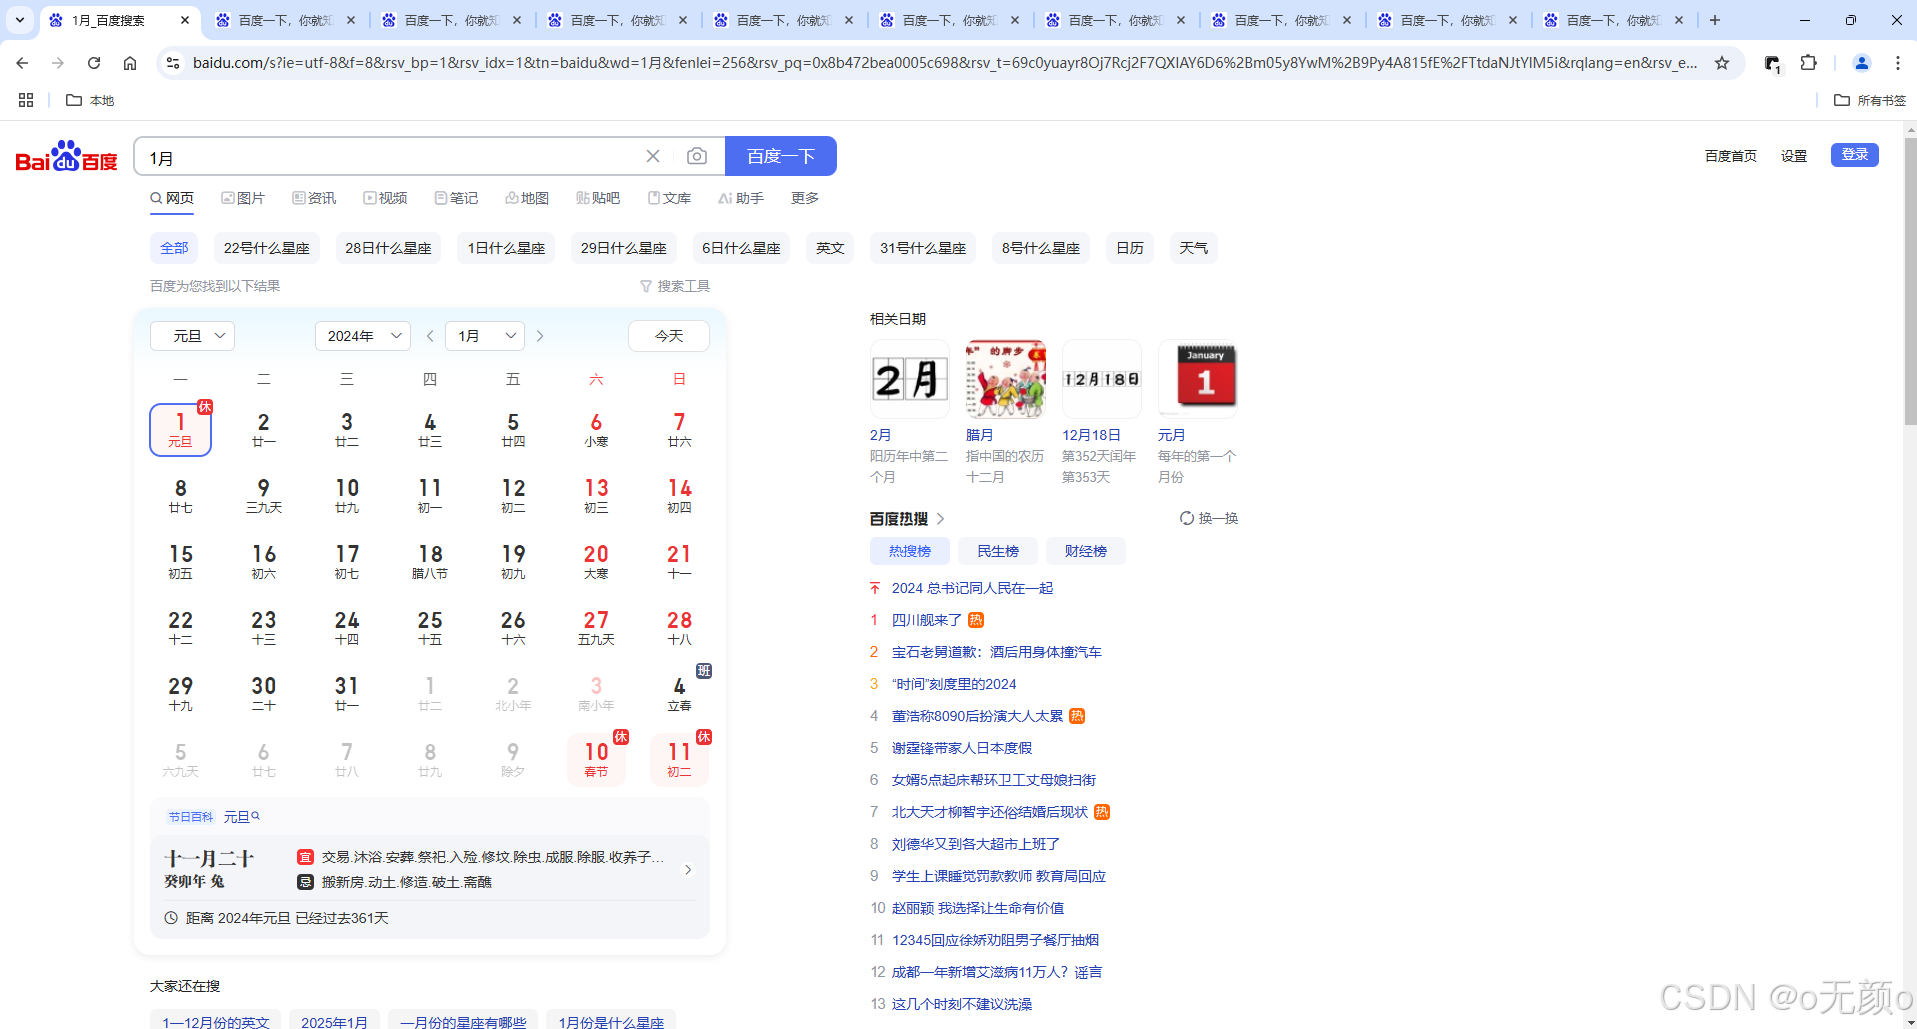The width and height of the screenshot is (1917, 1029).
Task: Select the 民生榜 hot list tab
Action: [998, 551]
